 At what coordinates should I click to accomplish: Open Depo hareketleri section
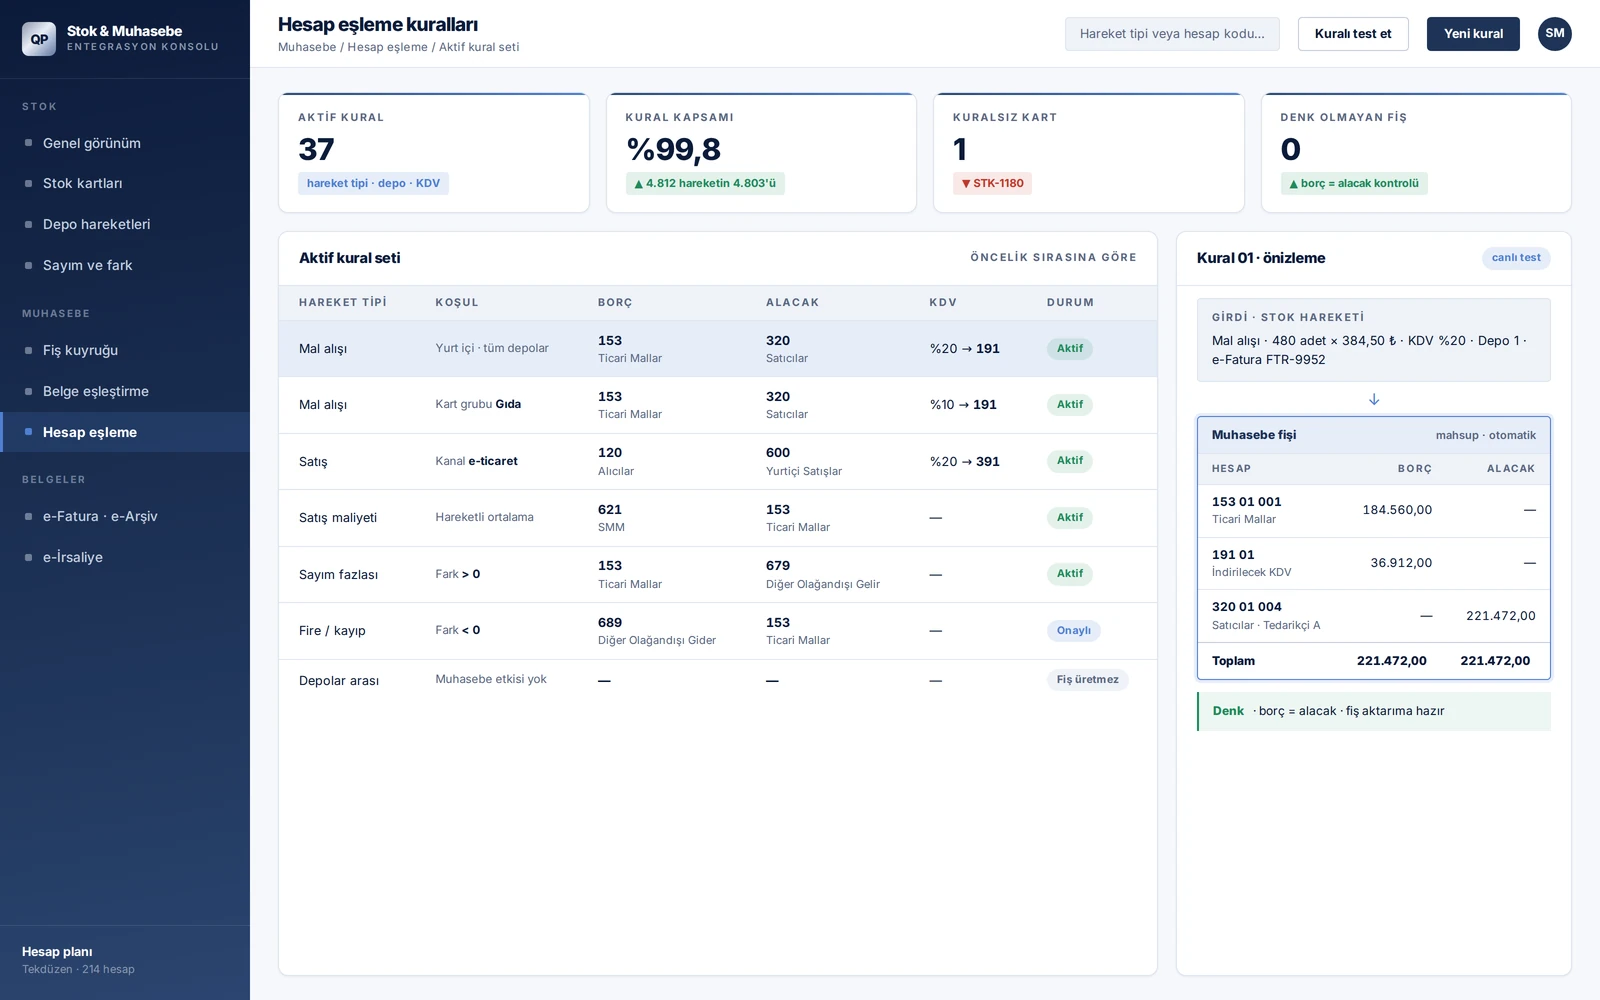(x=125, y=224)
